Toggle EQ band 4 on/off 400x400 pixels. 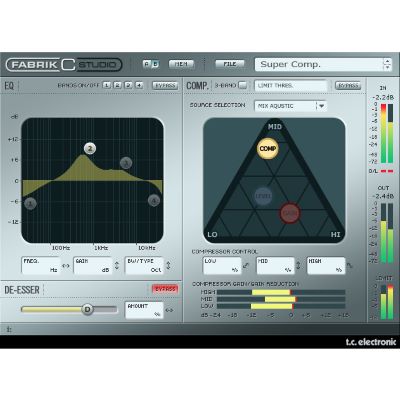coord(139,85)
